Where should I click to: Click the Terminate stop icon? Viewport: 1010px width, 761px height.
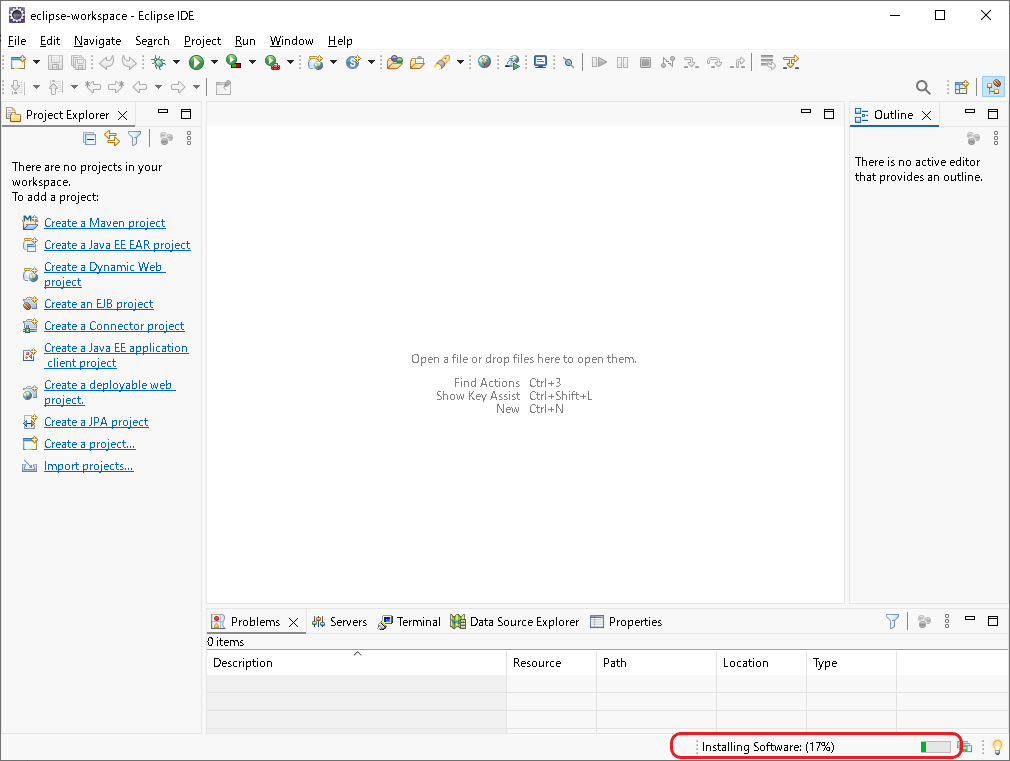(x=645, y=63)
